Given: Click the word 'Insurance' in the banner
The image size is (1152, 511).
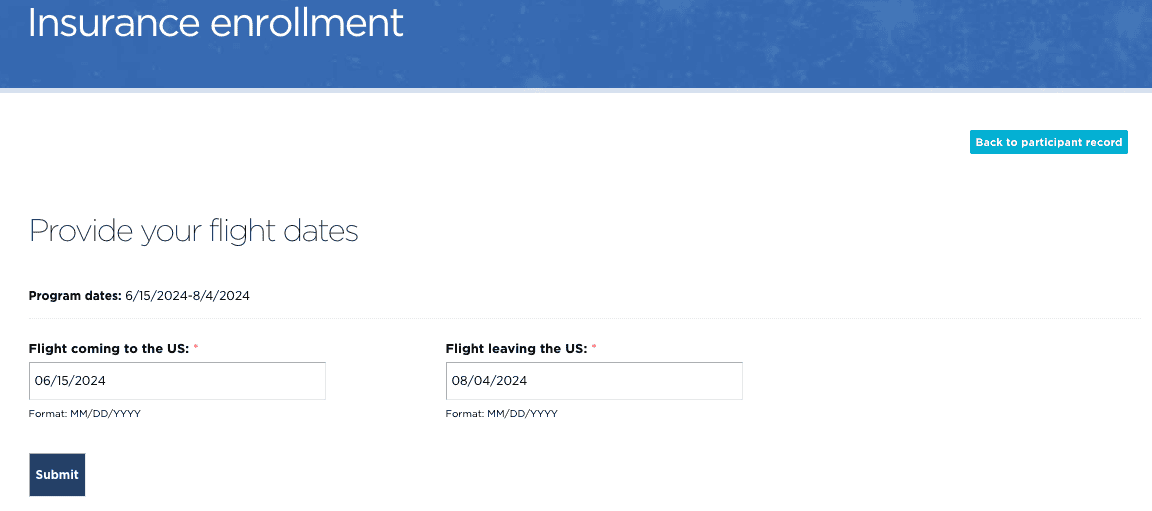Looking at the screenshot, I should [x=105, y=22].
